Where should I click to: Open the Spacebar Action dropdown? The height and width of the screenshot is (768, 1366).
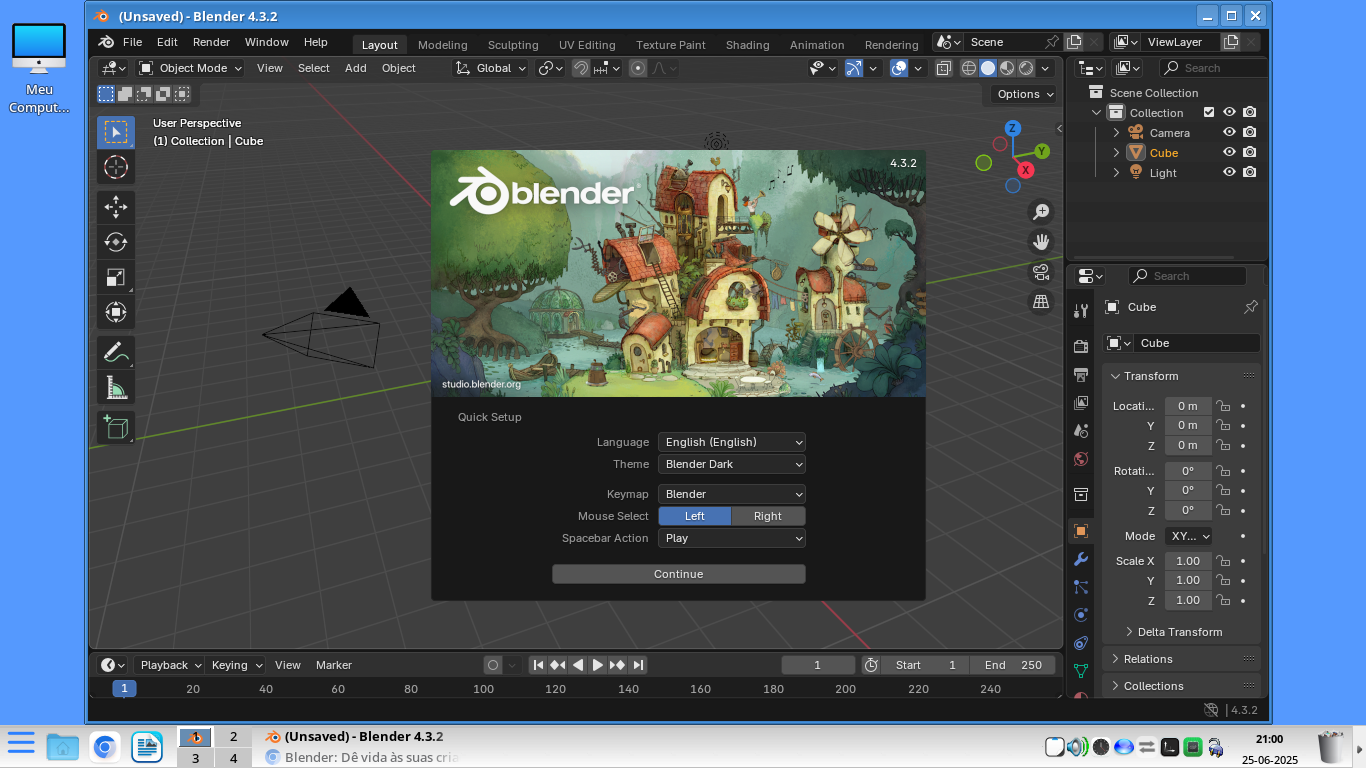732,538
